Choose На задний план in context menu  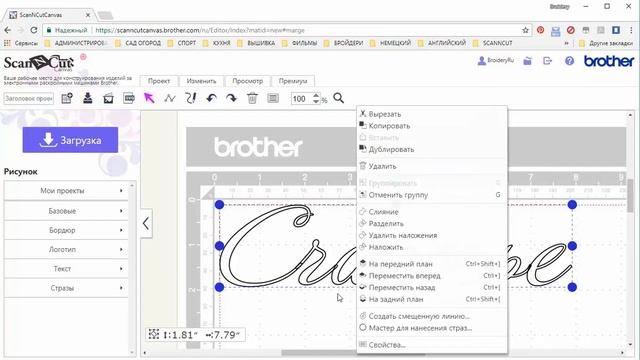point(432,299)
